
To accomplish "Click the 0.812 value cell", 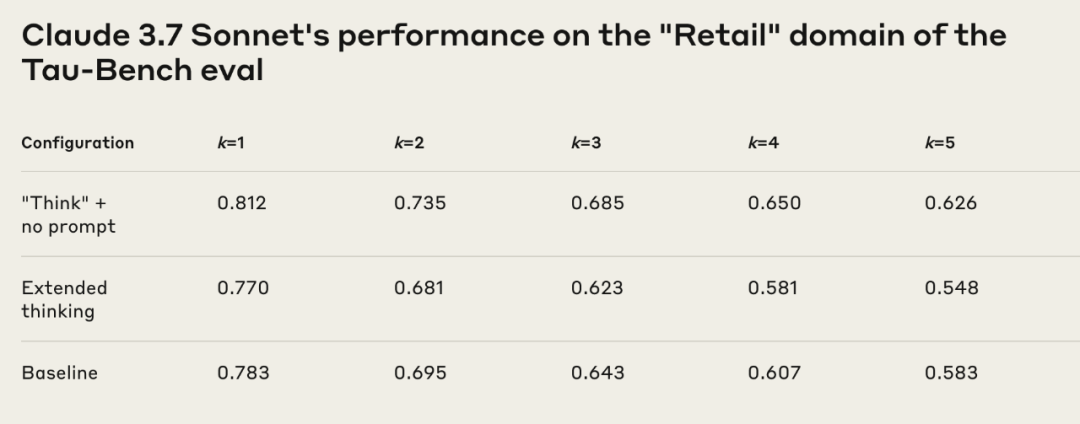I will coord(242,203).
